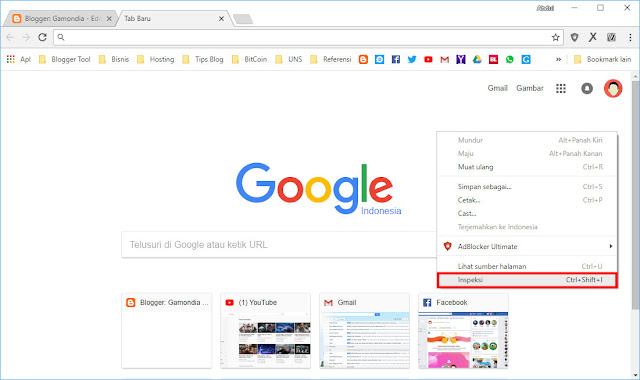Open a new tab with the new-tab button
The height and width of the screenshot is (380, 640).
243,19
